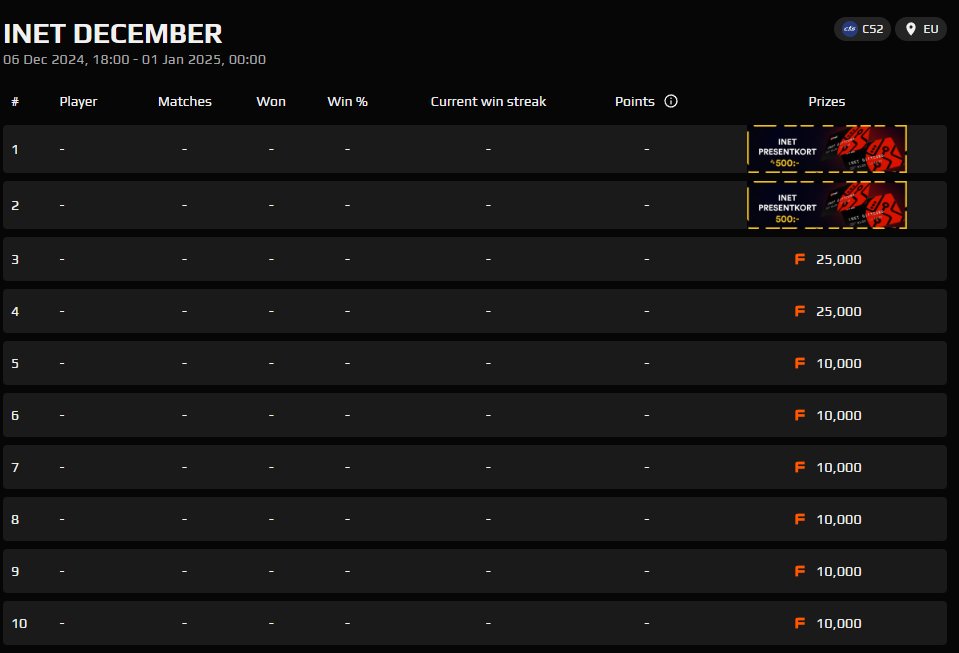Screen dimensions: 959x653
Task: Click rank number 9 in the leaderboard
Action: pyautogui.click(x=15, y=571)
